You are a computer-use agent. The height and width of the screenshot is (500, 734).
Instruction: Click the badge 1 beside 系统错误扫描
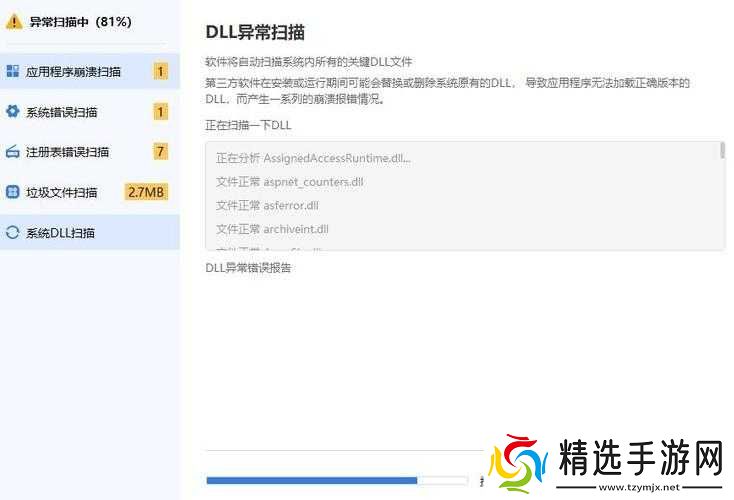[161, 111]
